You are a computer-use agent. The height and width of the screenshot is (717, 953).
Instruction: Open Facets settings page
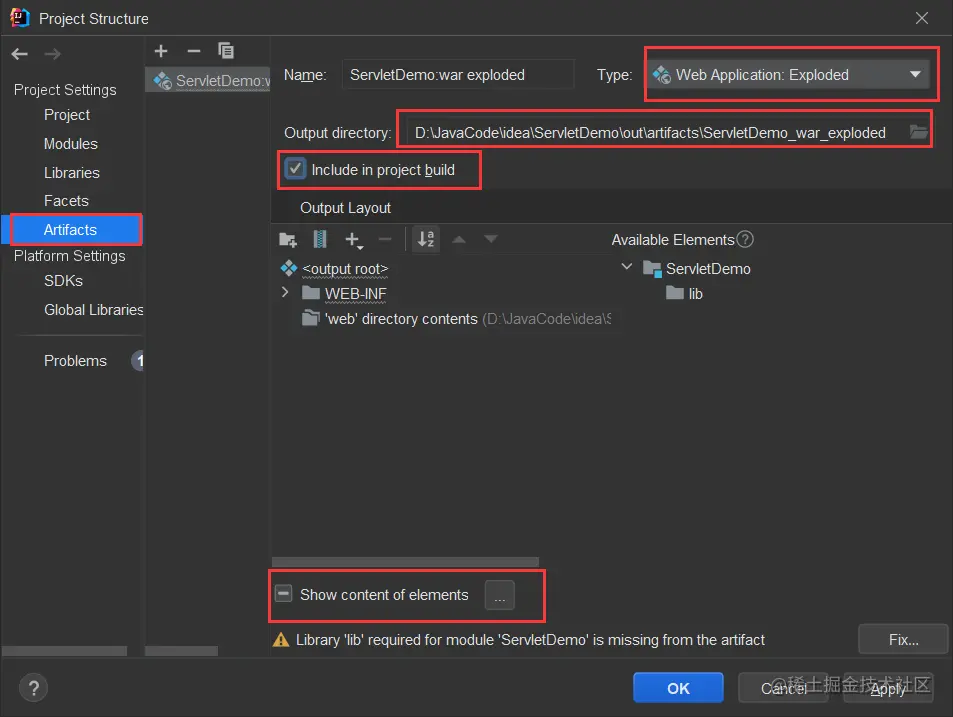(66, 201)
